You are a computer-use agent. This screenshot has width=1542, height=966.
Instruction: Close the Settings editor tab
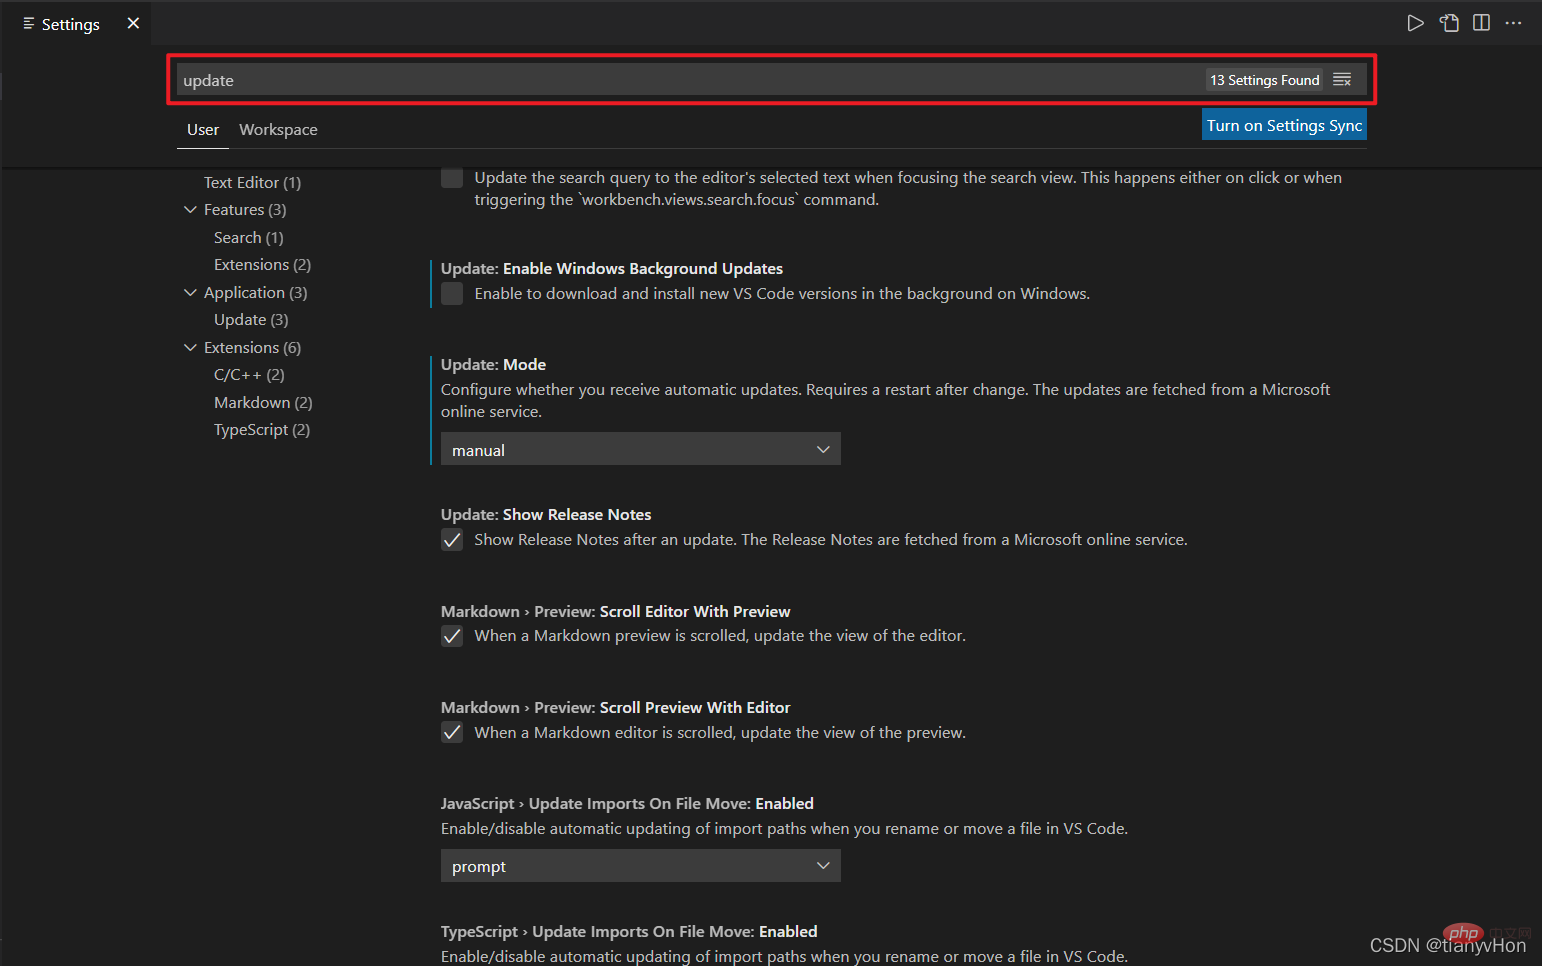click(133, 23)
